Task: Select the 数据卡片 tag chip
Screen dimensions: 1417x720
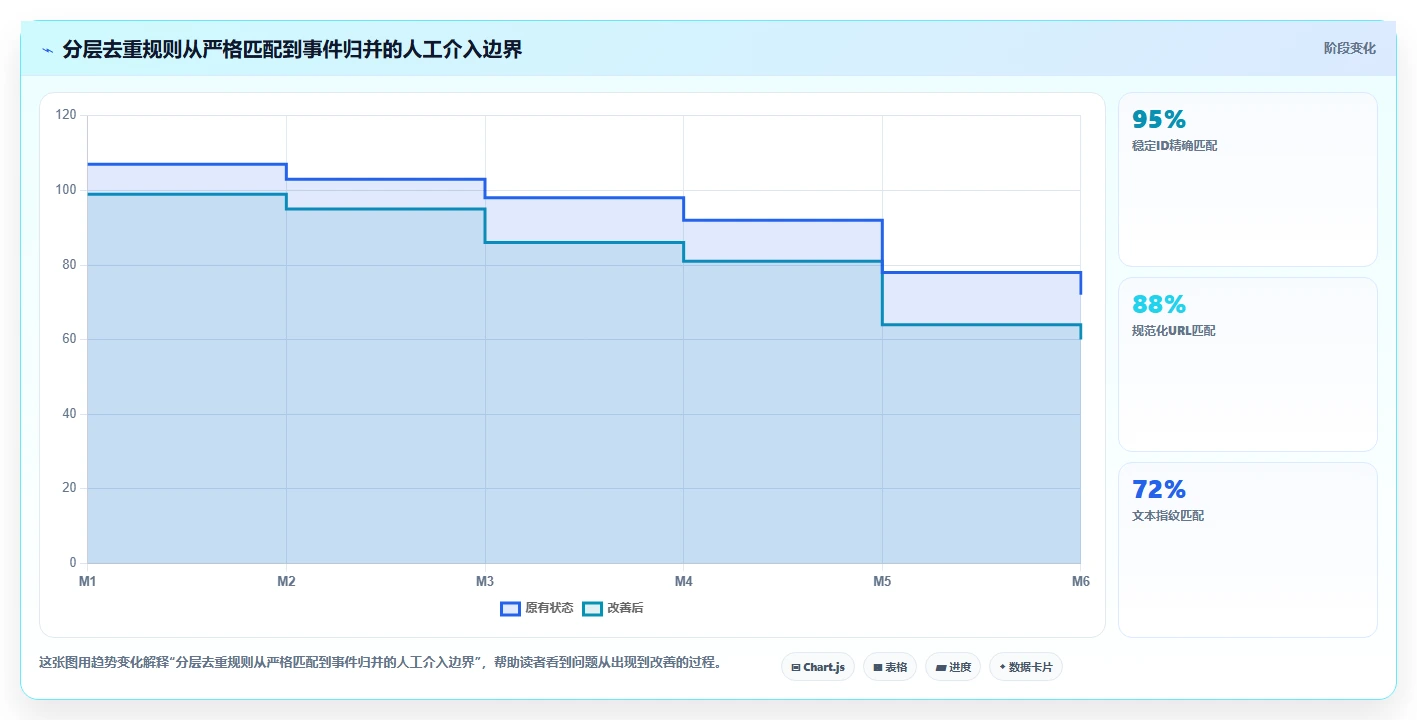Action: coord(1025,667)
